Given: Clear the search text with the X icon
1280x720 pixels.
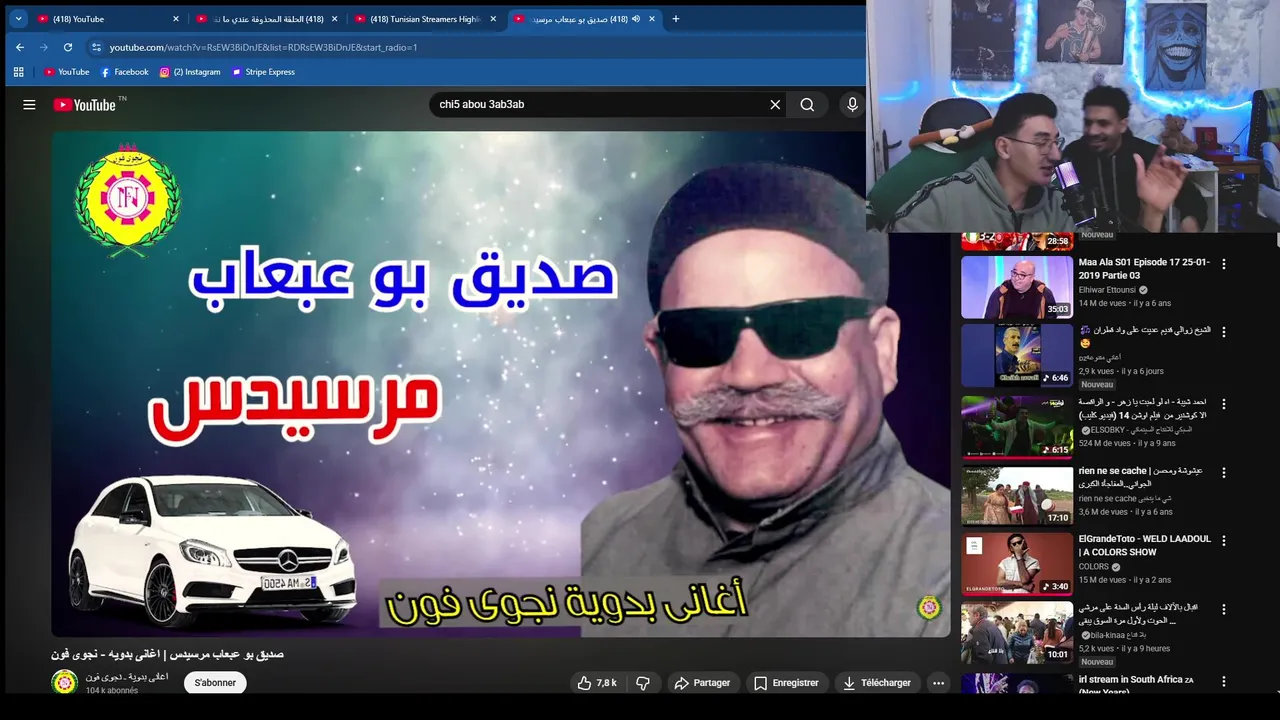Looking at the screenshot, I should click(x=775, y=104).
